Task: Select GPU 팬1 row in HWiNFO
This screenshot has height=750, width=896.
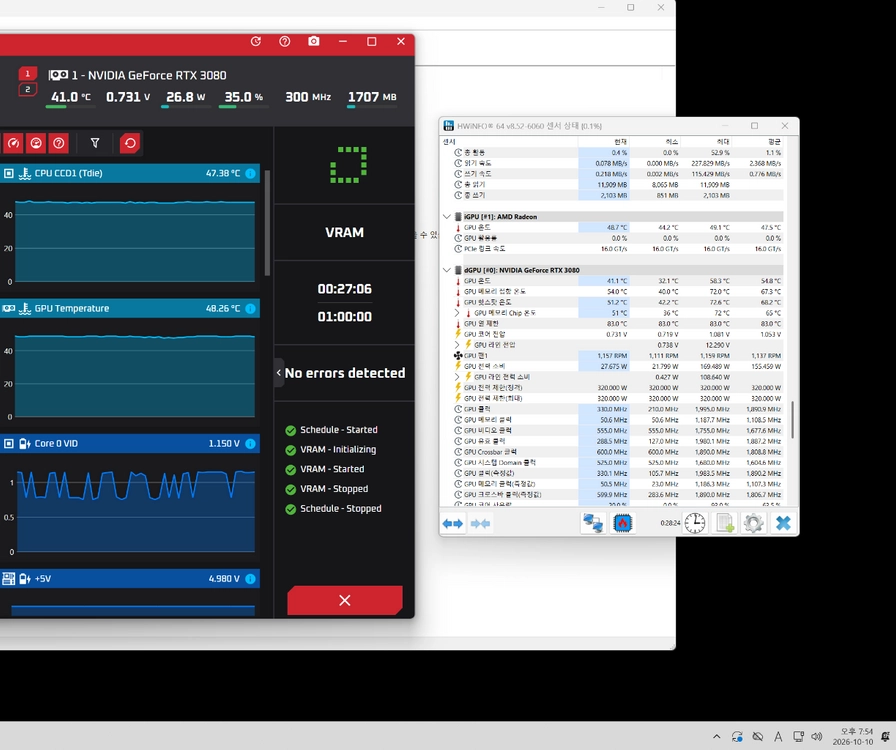Action: (618, 356)
